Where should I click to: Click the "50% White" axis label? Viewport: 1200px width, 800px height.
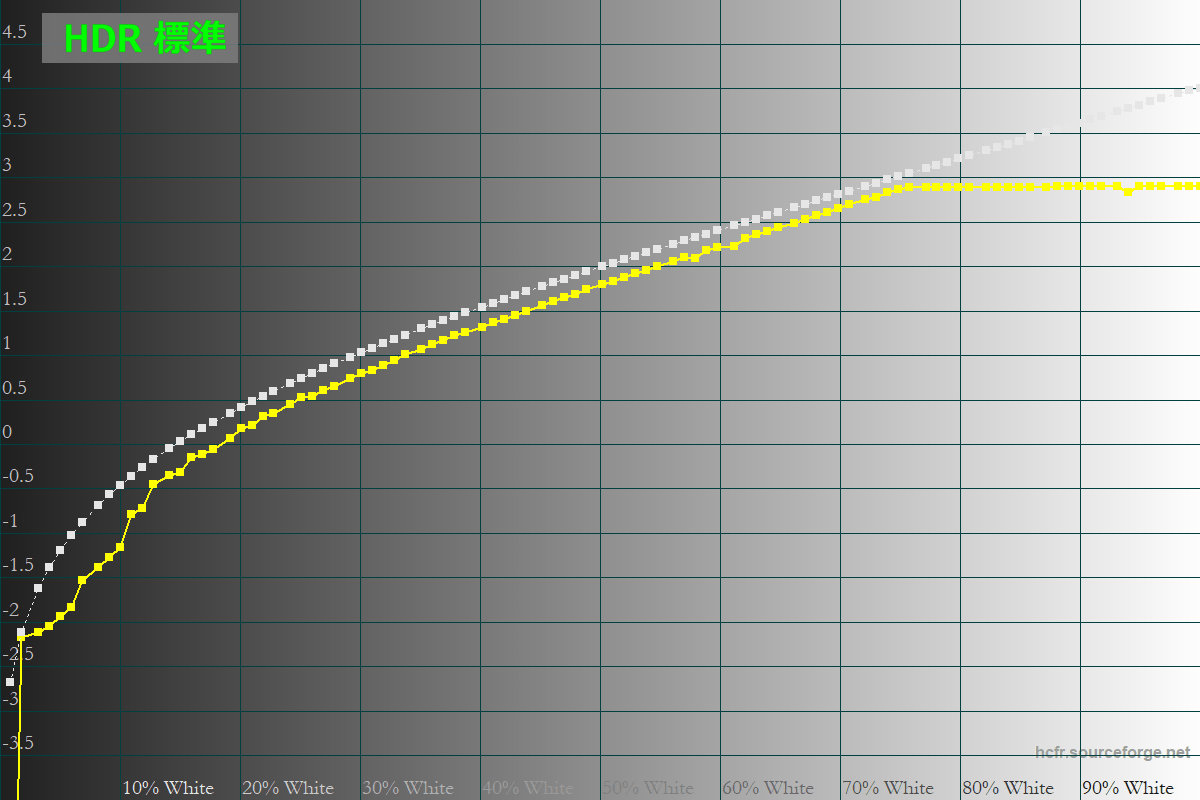point(648,788)
